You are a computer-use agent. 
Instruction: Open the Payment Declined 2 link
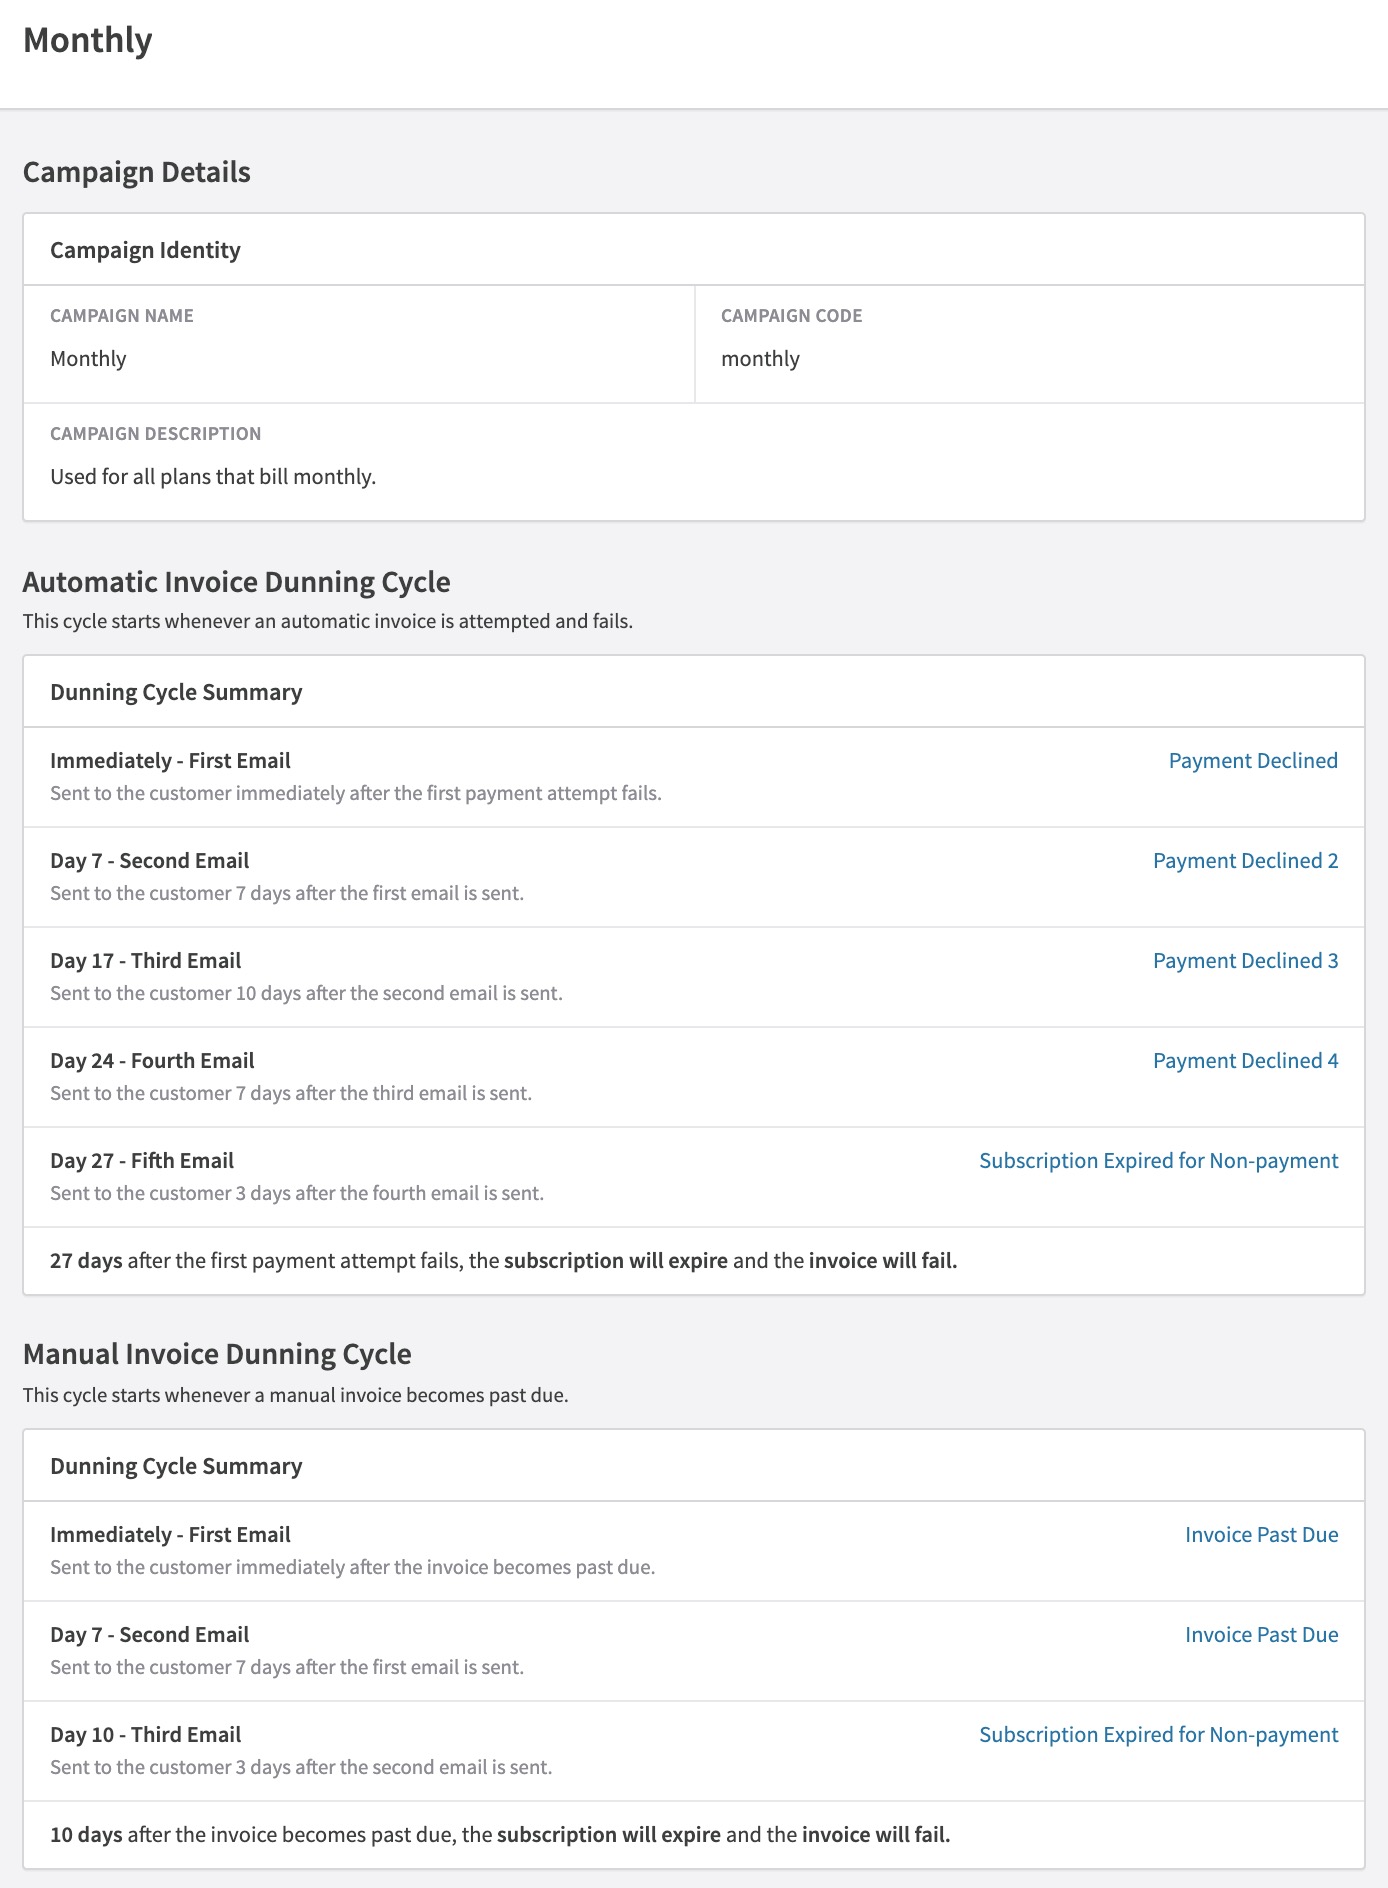pos(1245,861)
